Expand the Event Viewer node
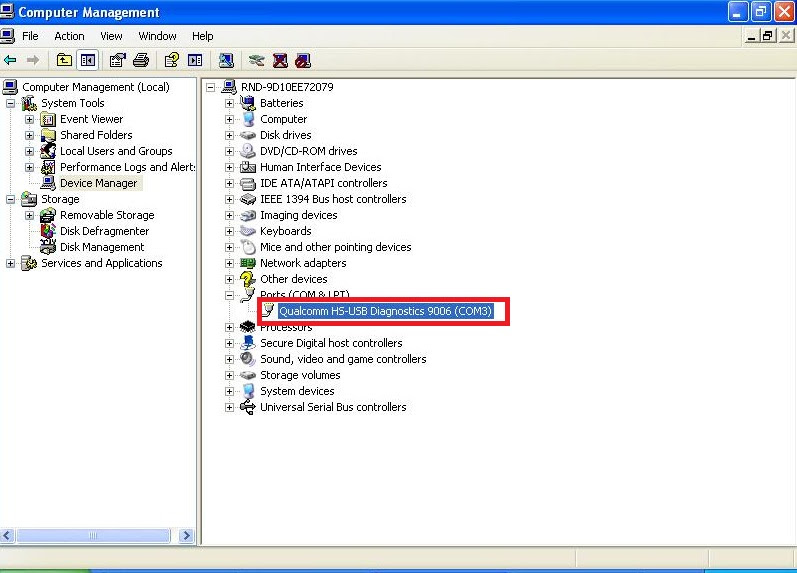This screenshot has height=573, width=797. tap(29, 119)
